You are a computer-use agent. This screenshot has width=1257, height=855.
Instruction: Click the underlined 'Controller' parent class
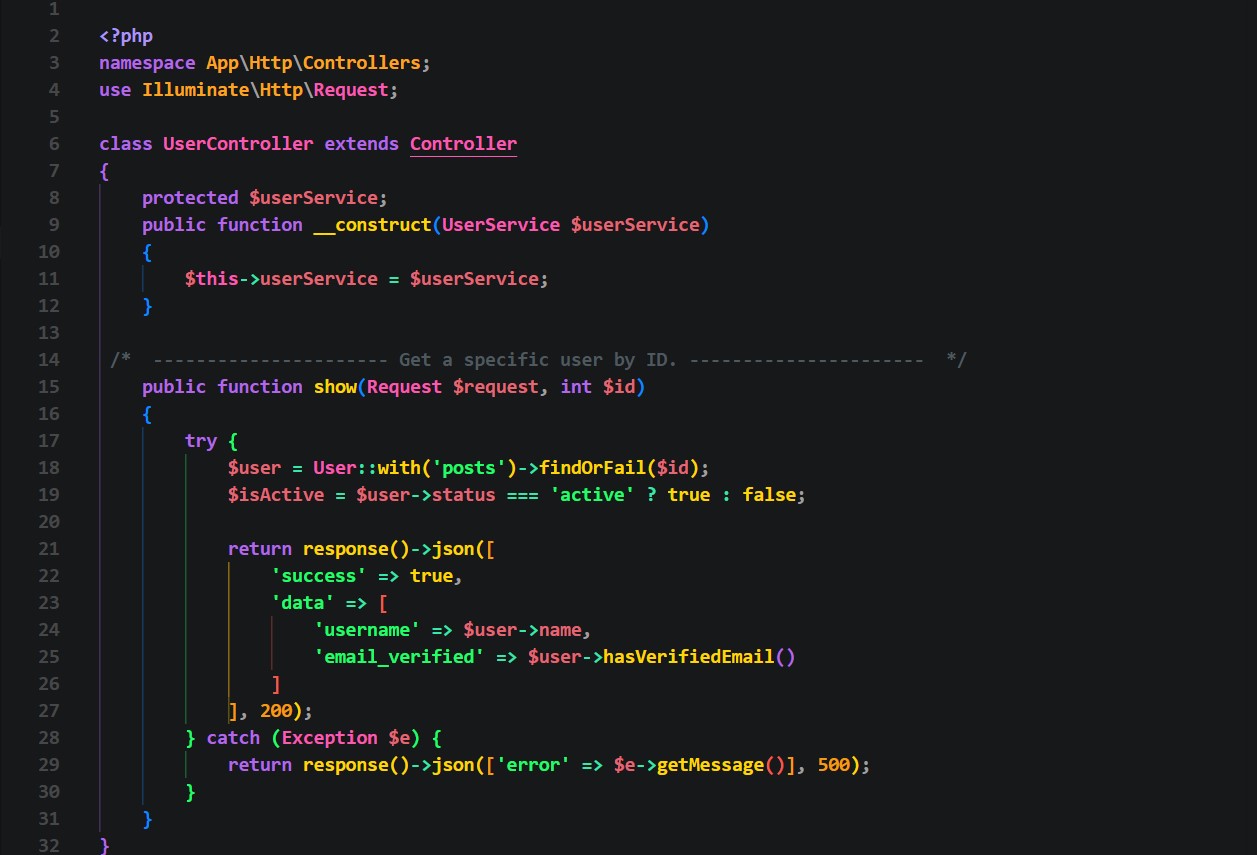point(463,143)
